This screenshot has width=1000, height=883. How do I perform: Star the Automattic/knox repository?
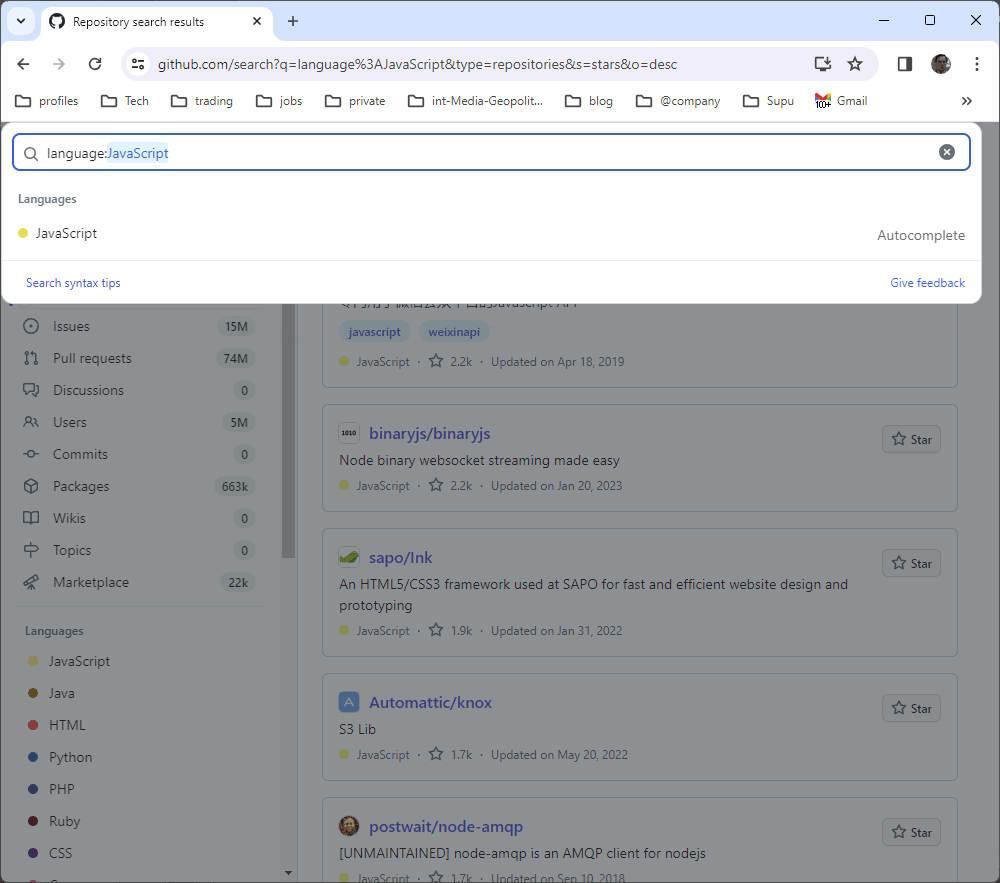[911, 709]
